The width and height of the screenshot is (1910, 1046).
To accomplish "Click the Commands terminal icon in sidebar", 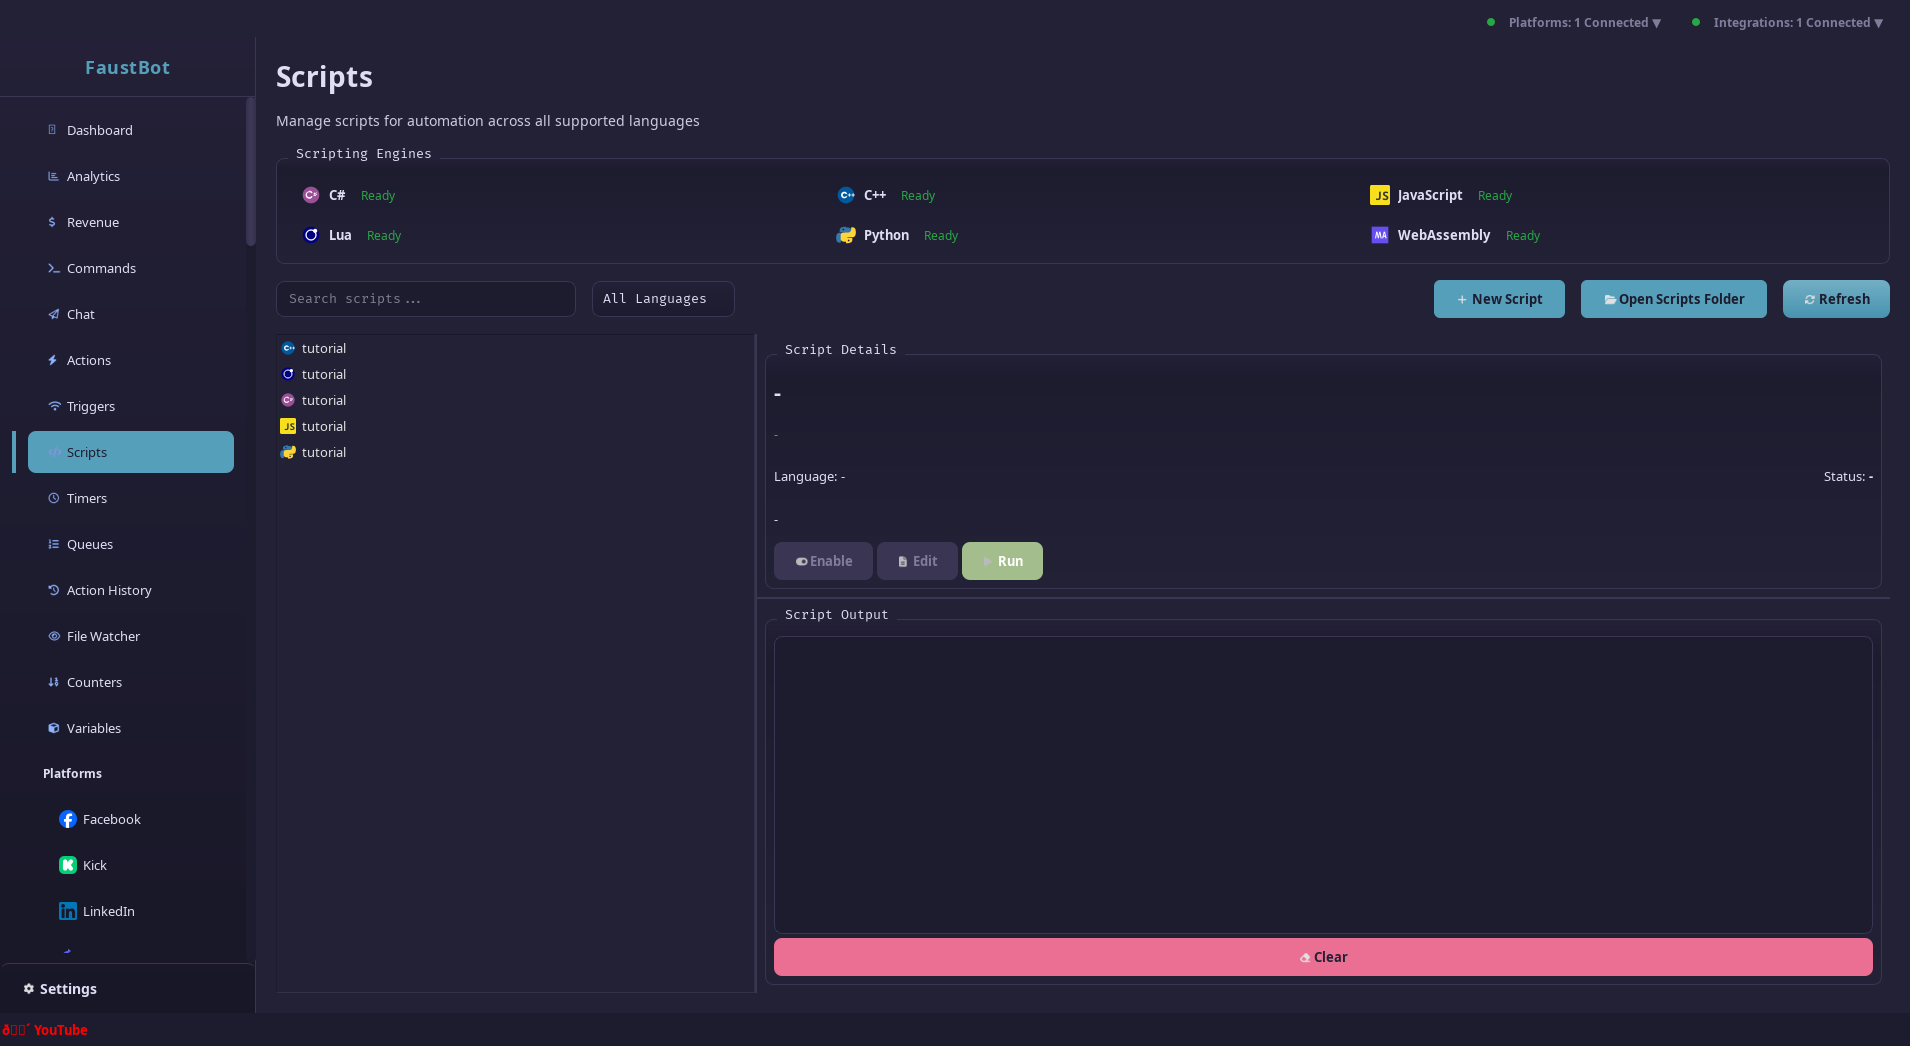I will 53,268.
